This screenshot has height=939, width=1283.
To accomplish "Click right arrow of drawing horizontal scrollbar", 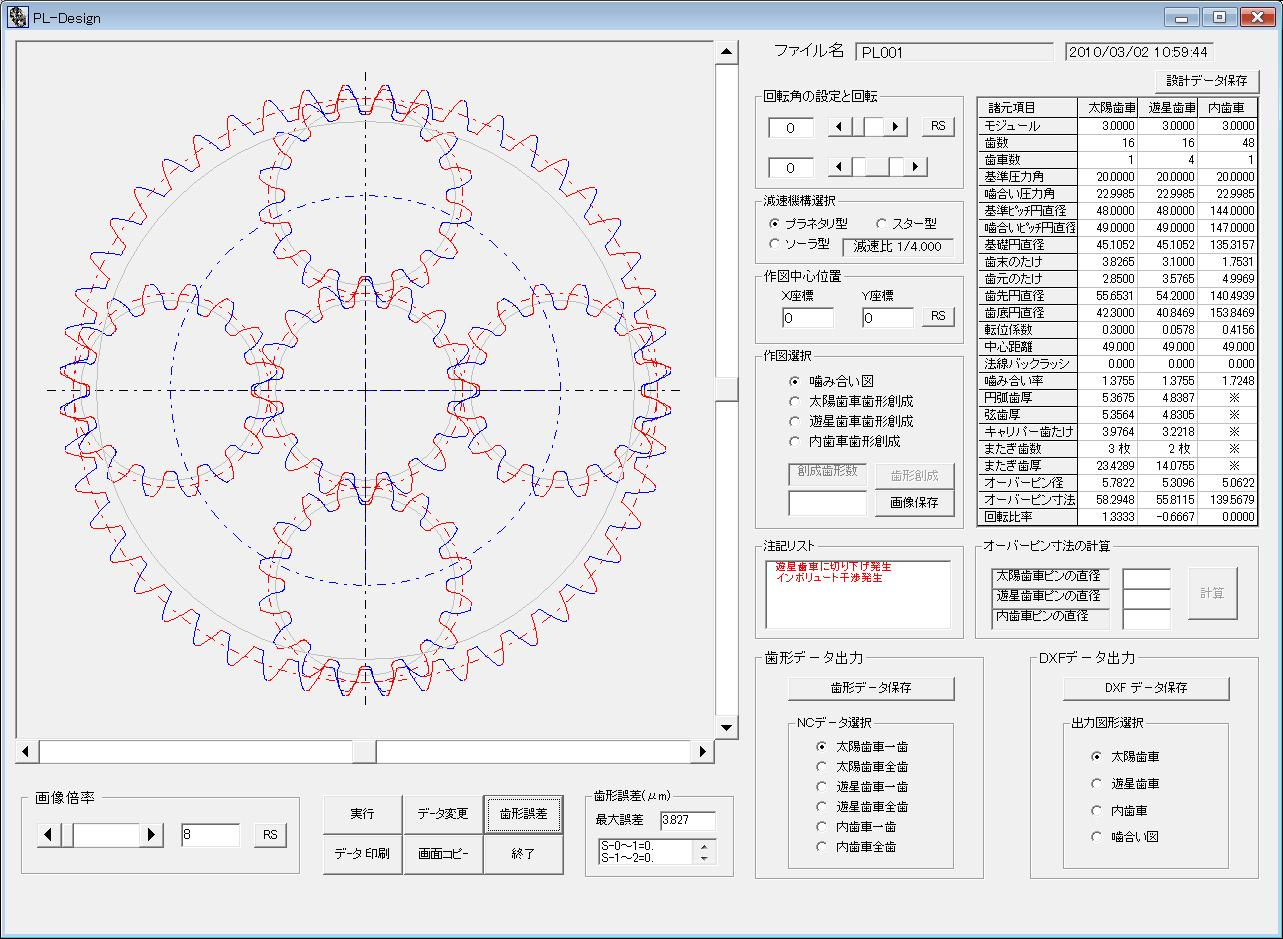I will pyautogui.click(x=702, y=751).
